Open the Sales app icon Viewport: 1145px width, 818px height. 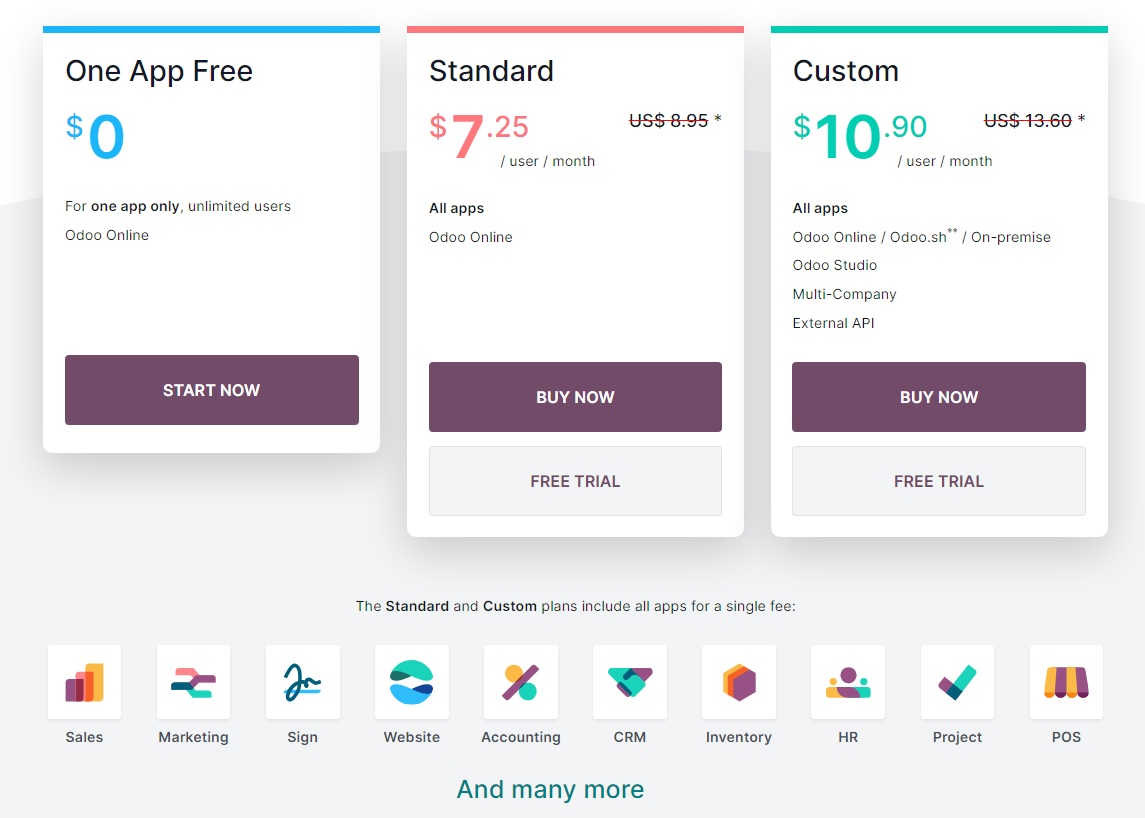[x=84, y=682]
